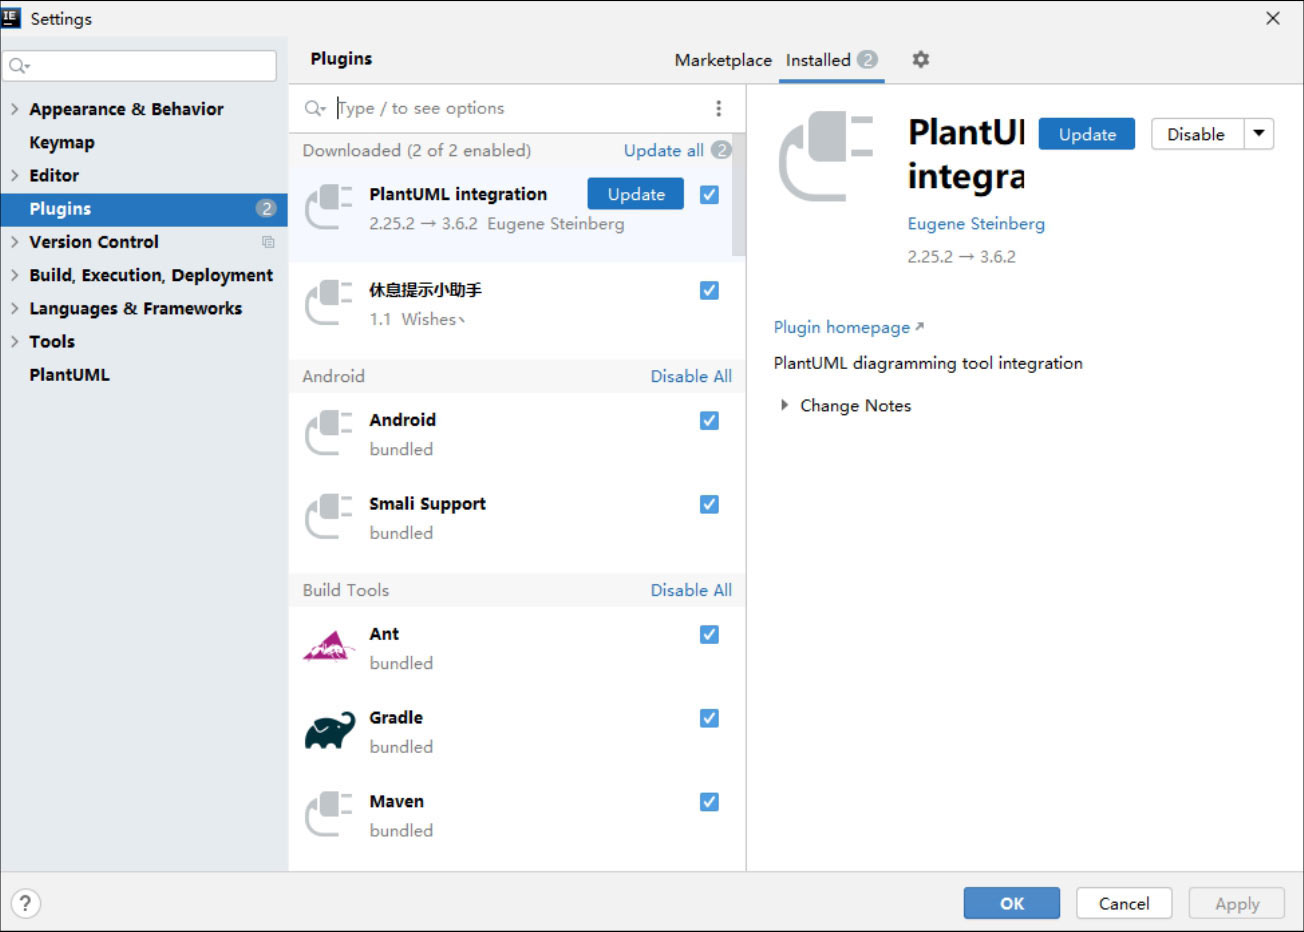Viewport: 1304px width, 932px height.
Task: Expand the Editor settings node
Action: point(14,175)
